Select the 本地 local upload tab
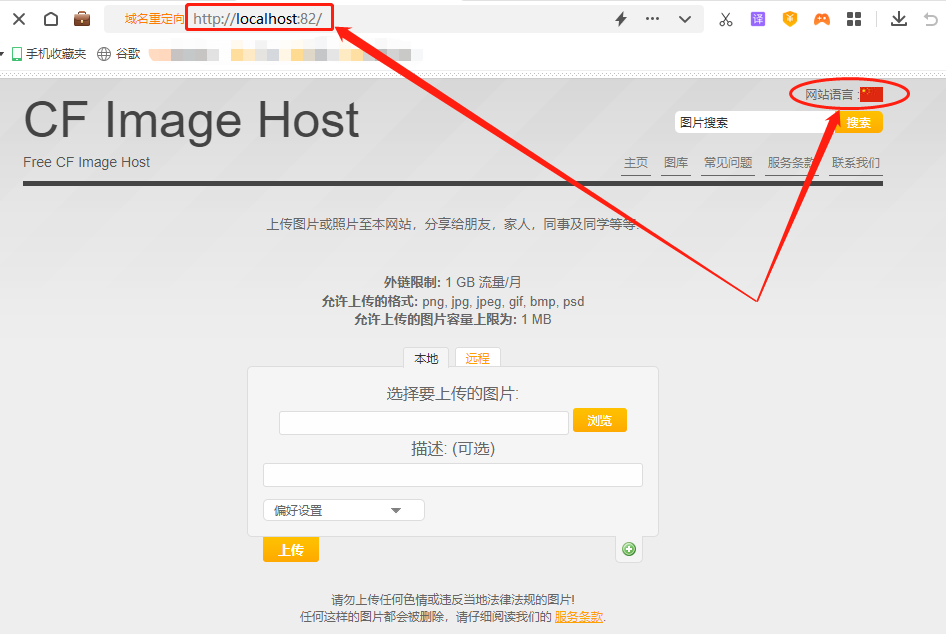This screenshot has height=634, width=946. pos(426,358)
